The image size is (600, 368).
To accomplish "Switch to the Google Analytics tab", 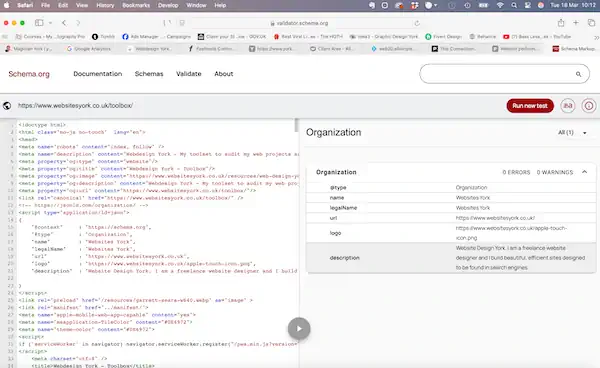I will click(x=89, y=49).
